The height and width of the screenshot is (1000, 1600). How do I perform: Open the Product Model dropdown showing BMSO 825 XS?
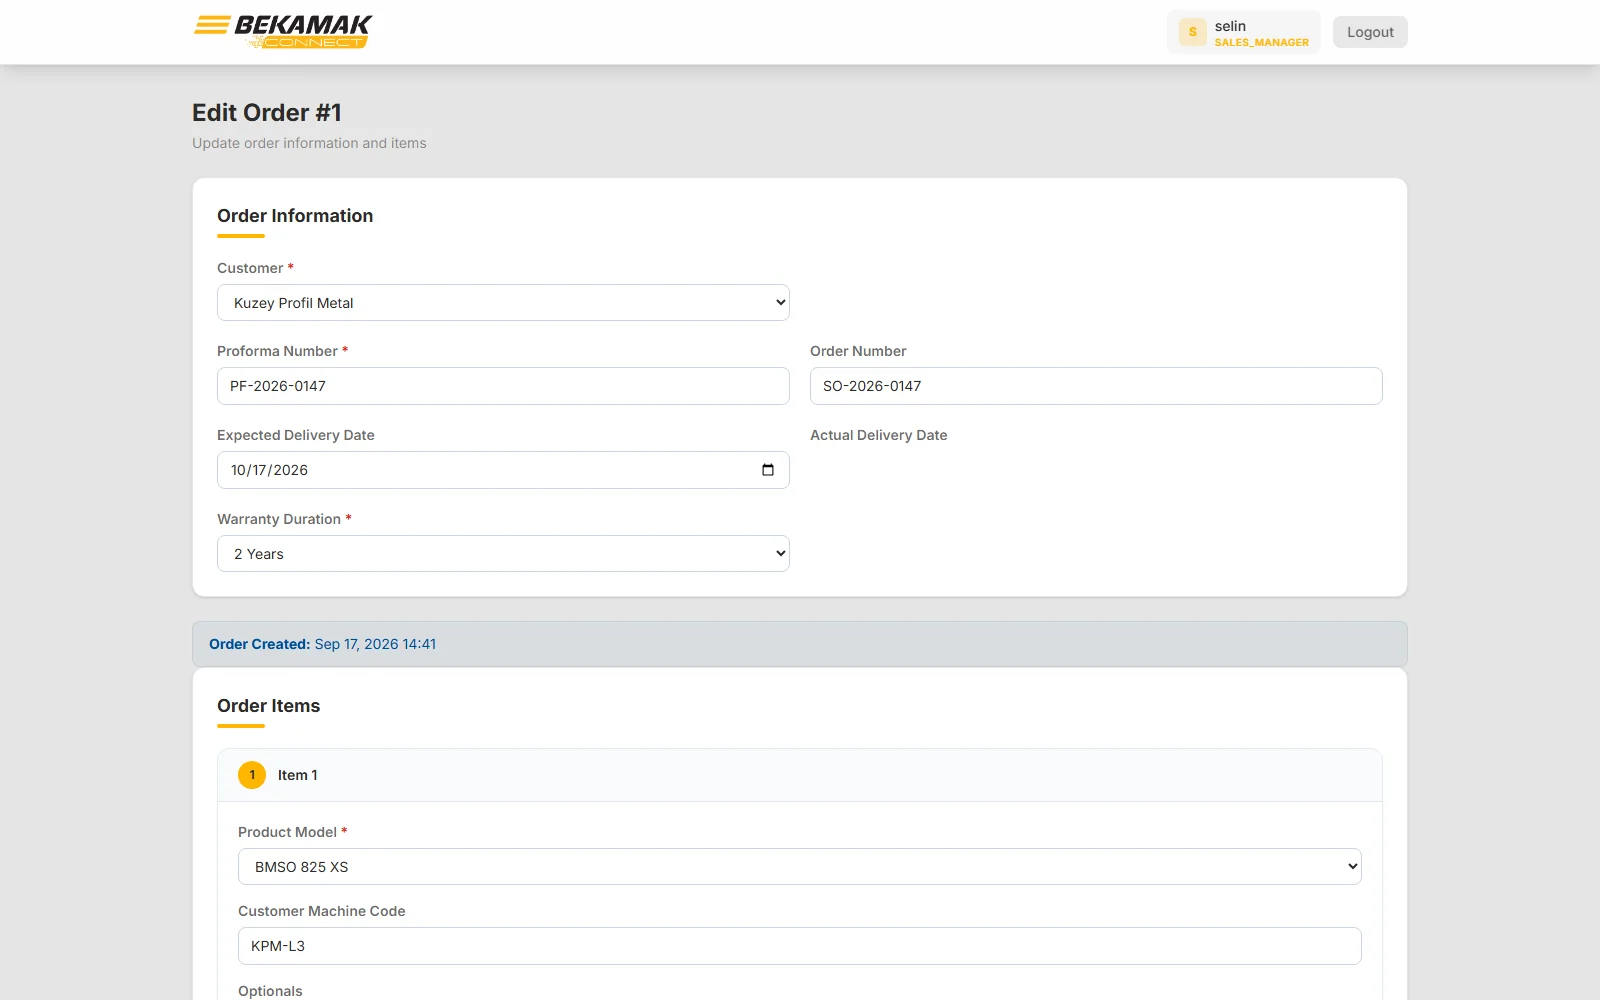(800, 867)
